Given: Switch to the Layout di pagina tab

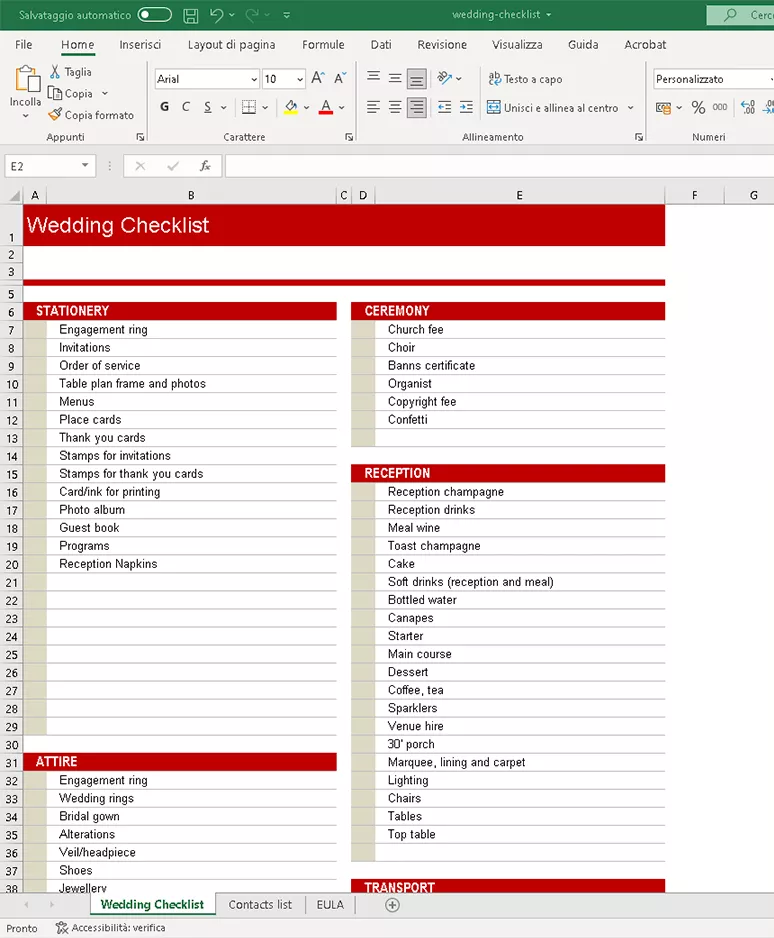Looking at the screenshot, I should [x=231, y=45].
